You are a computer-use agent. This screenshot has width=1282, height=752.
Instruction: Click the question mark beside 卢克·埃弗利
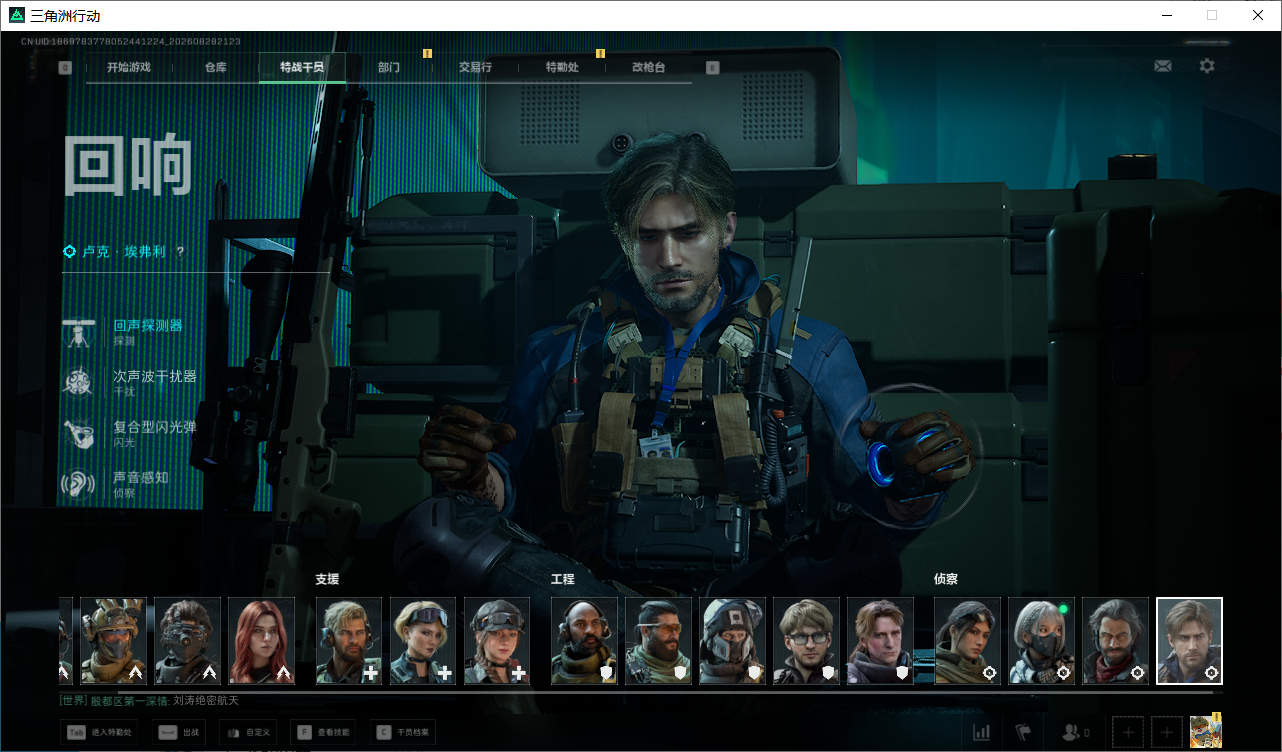[180, 252]
